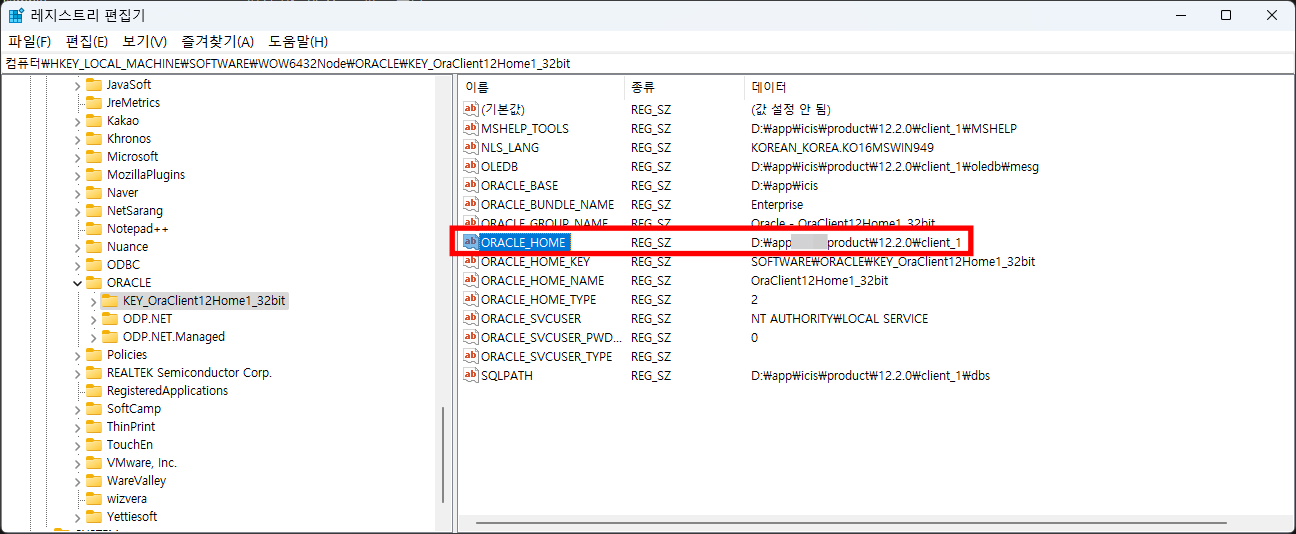Select the RegisteredApplications folder icon
1296x534 pixels.
[94, 391]
